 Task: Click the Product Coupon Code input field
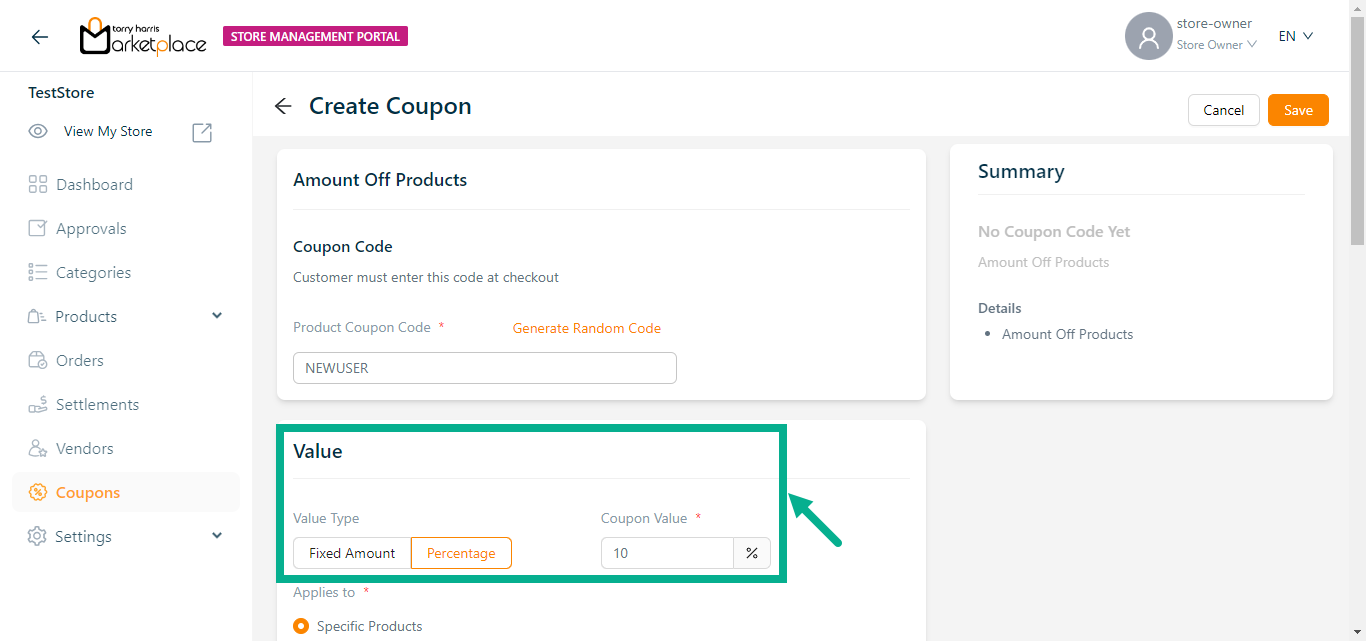click(485, 368)
